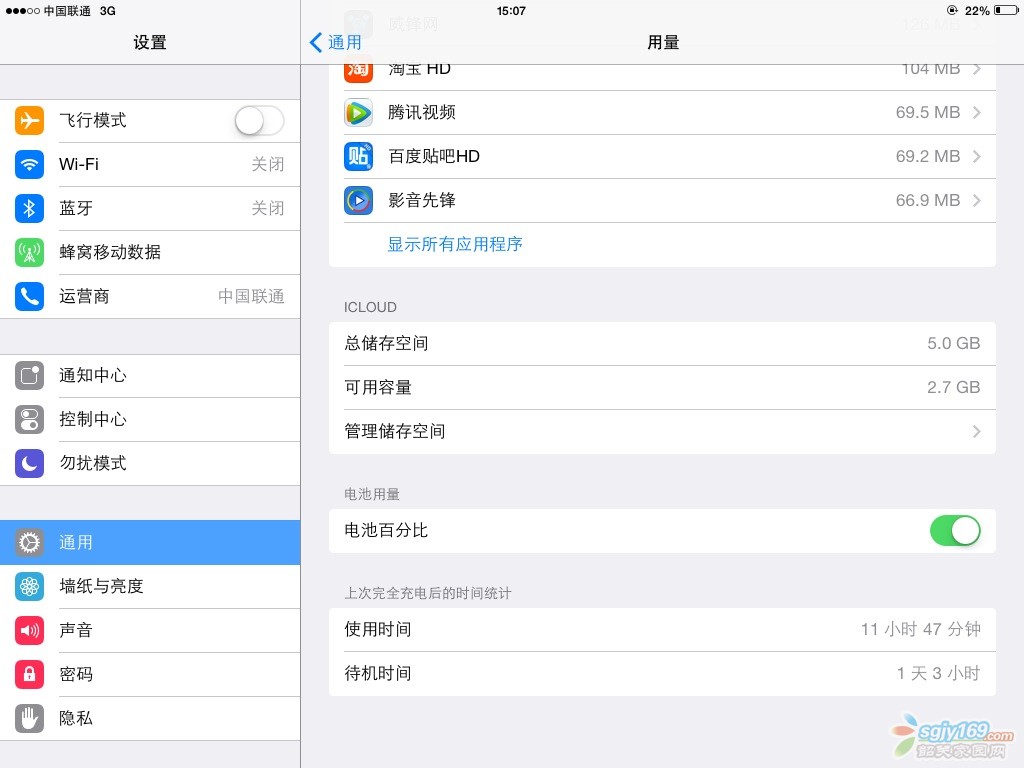Viewport: 1024px width, 768px height.
Task: Tap the Baidu Tieba HD app icon
Action: tap(358, 156)
